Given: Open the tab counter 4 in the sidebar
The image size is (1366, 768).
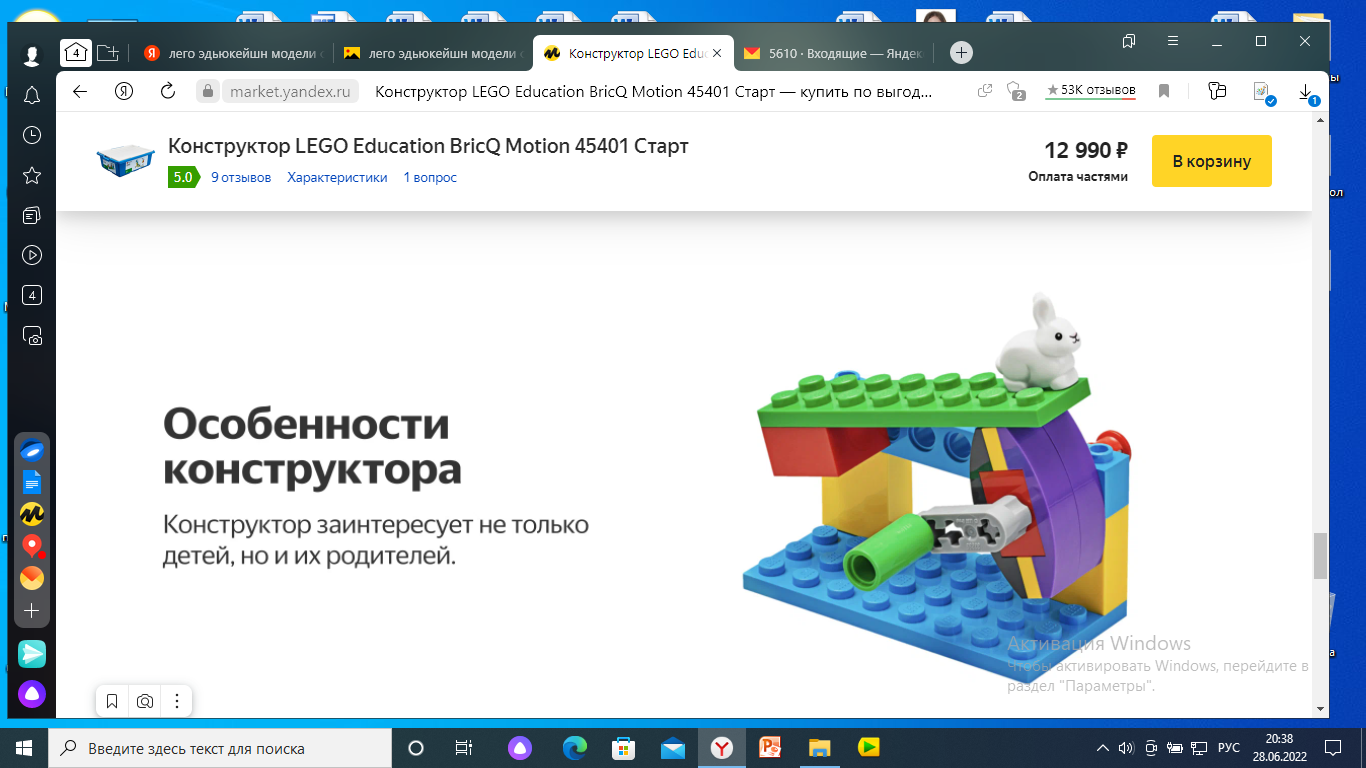Looking at the screenshot, I should pyautogui.click(x=32, y=295).
